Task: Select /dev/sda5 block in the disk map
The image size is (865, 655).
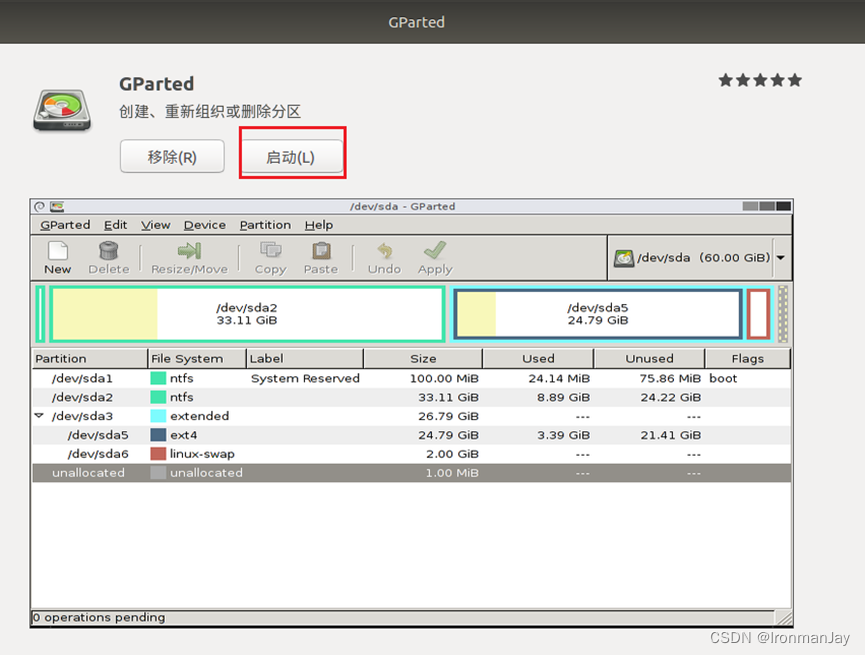Action: 597,314
